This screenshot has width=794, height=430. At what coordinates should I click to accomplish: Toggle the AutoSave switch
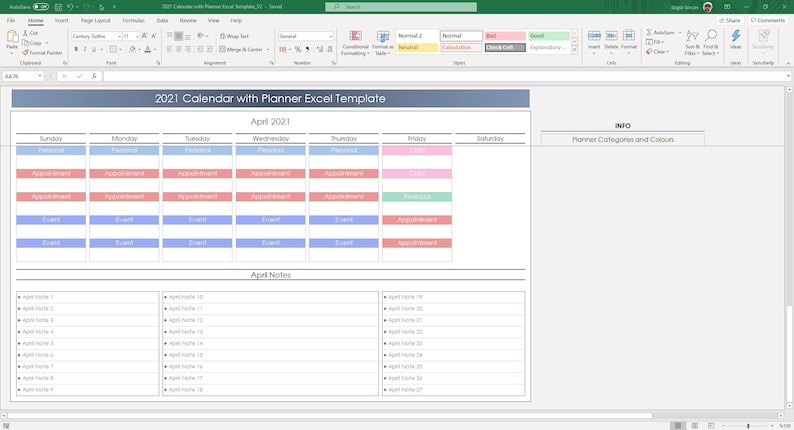point(41,7)
